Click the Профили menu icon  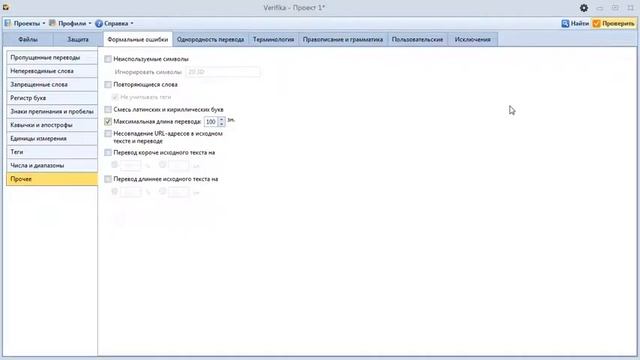point(53,23)
